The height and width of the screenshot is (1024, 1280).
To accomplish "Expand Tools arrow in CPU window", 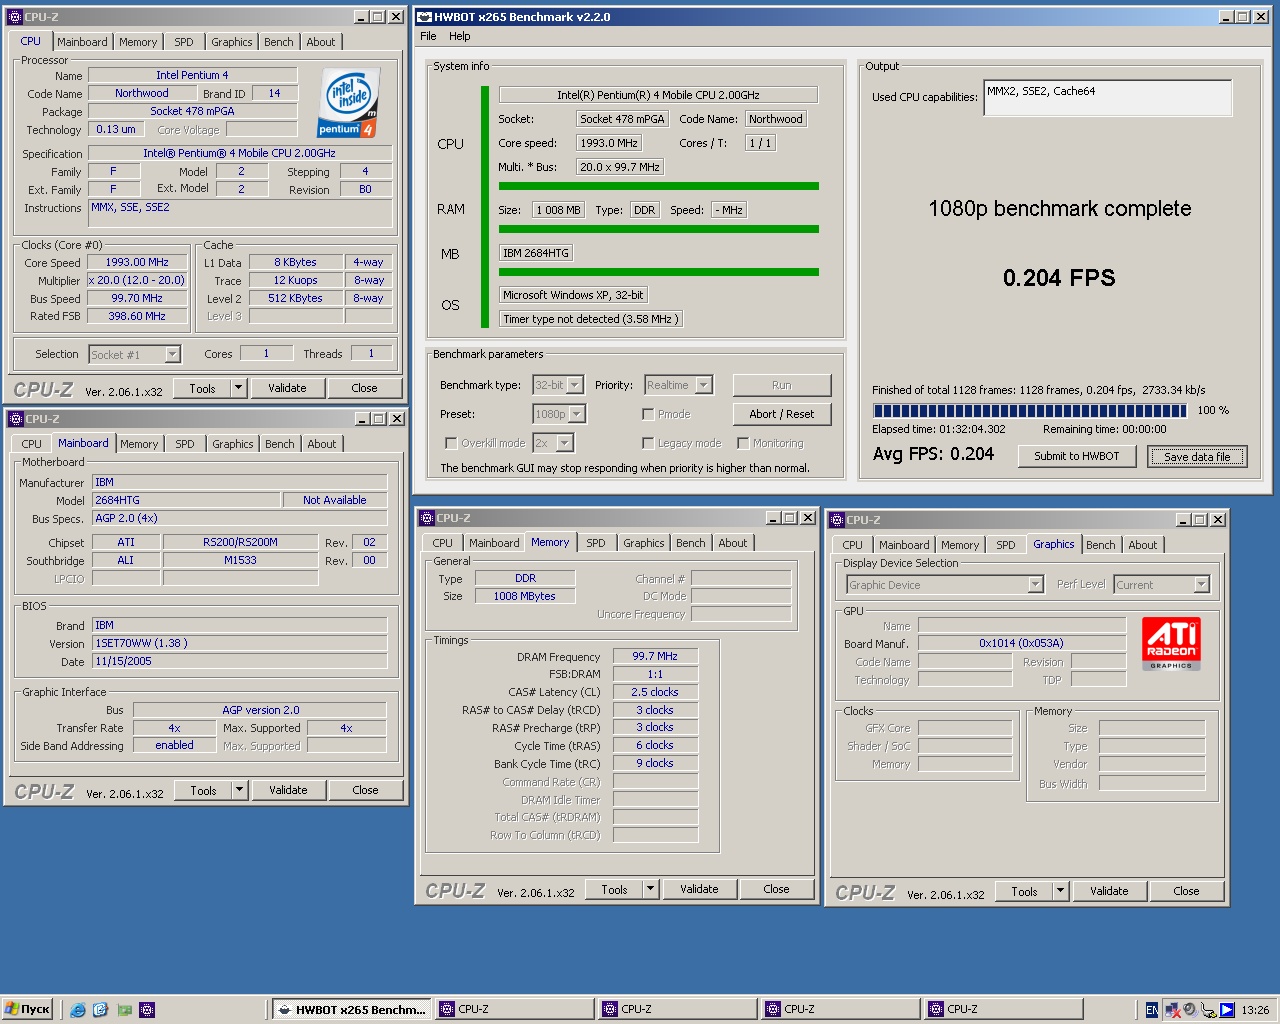I will [x=238, y=388].
